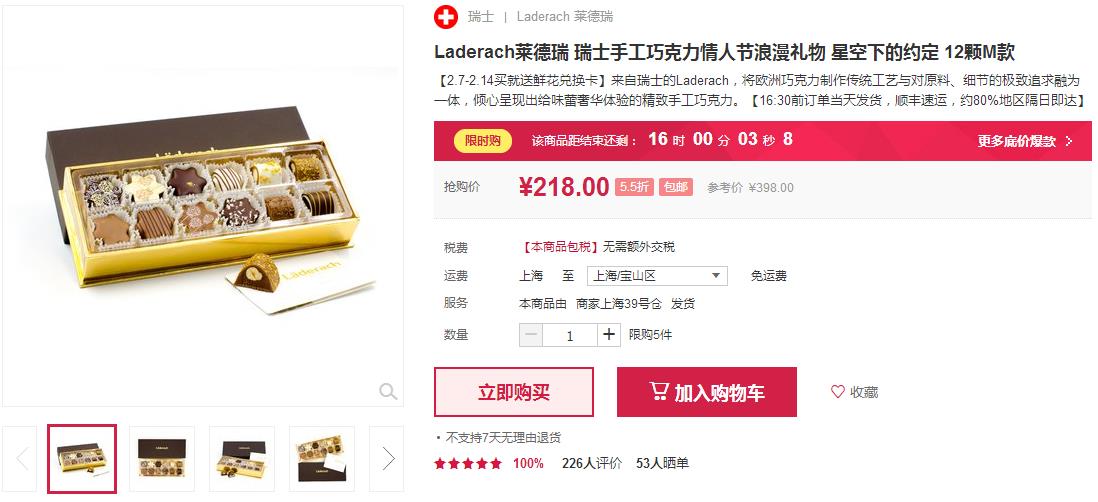Click the quantity input field

click(x=570, y=335)
